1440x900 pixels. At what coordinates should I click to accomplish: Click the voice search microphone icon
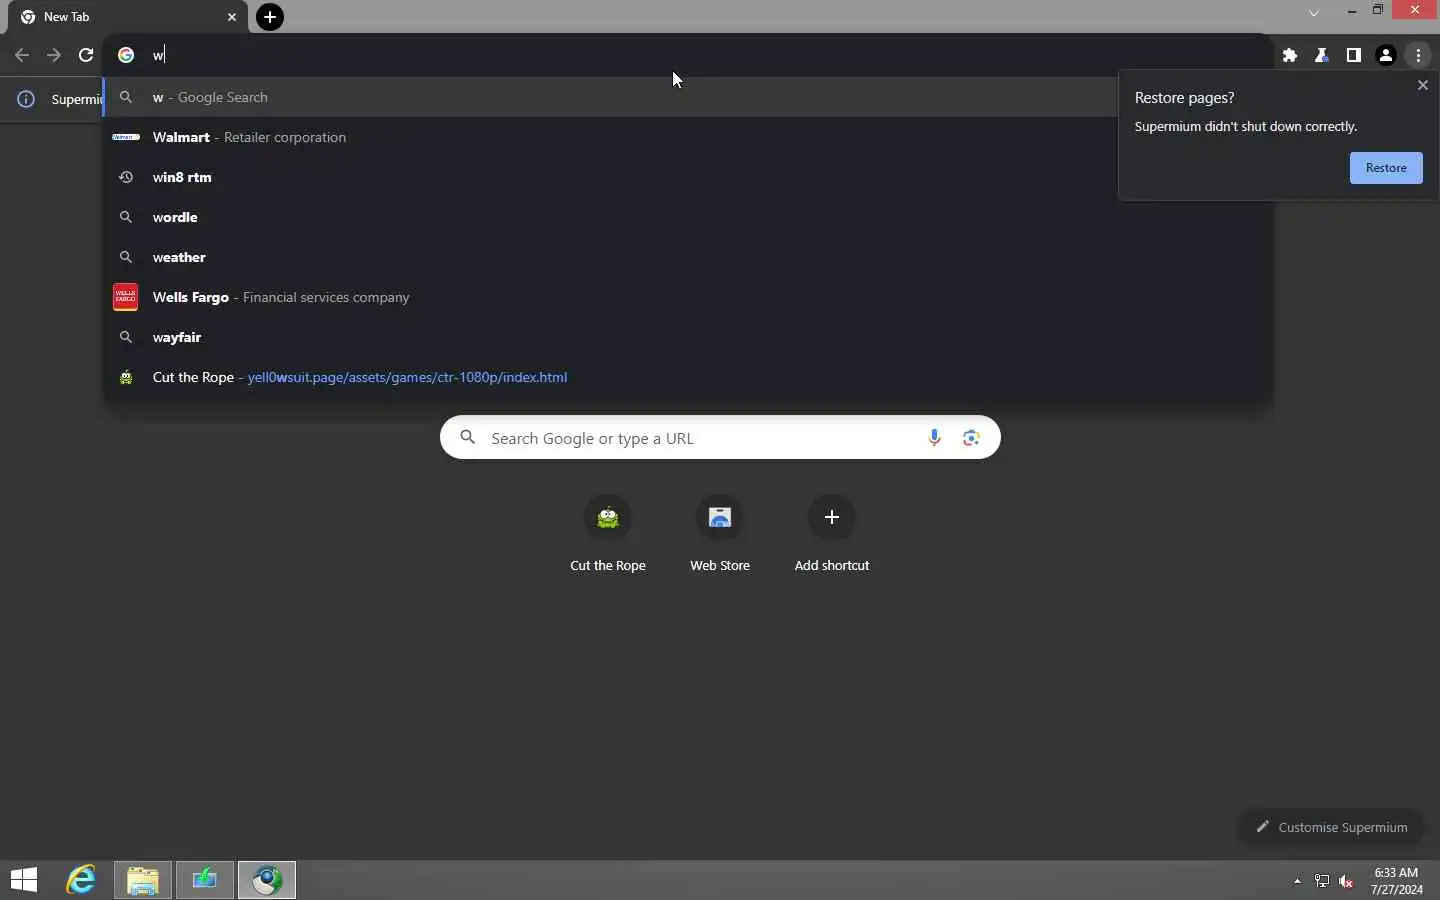point(934,438)
